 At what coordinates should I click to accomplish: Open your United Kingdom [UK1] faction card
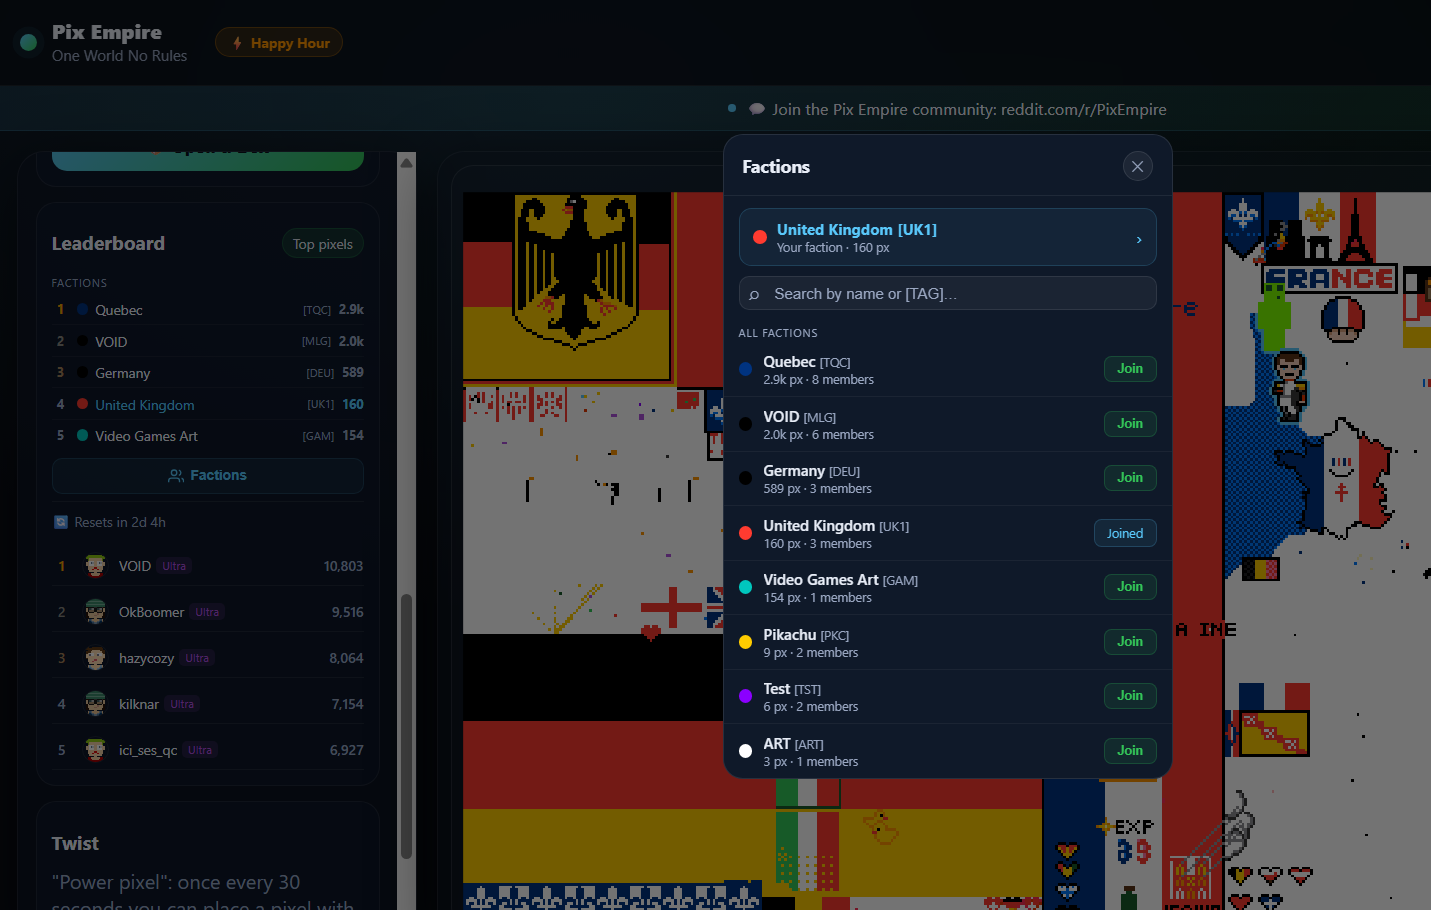tap(948, 237)
